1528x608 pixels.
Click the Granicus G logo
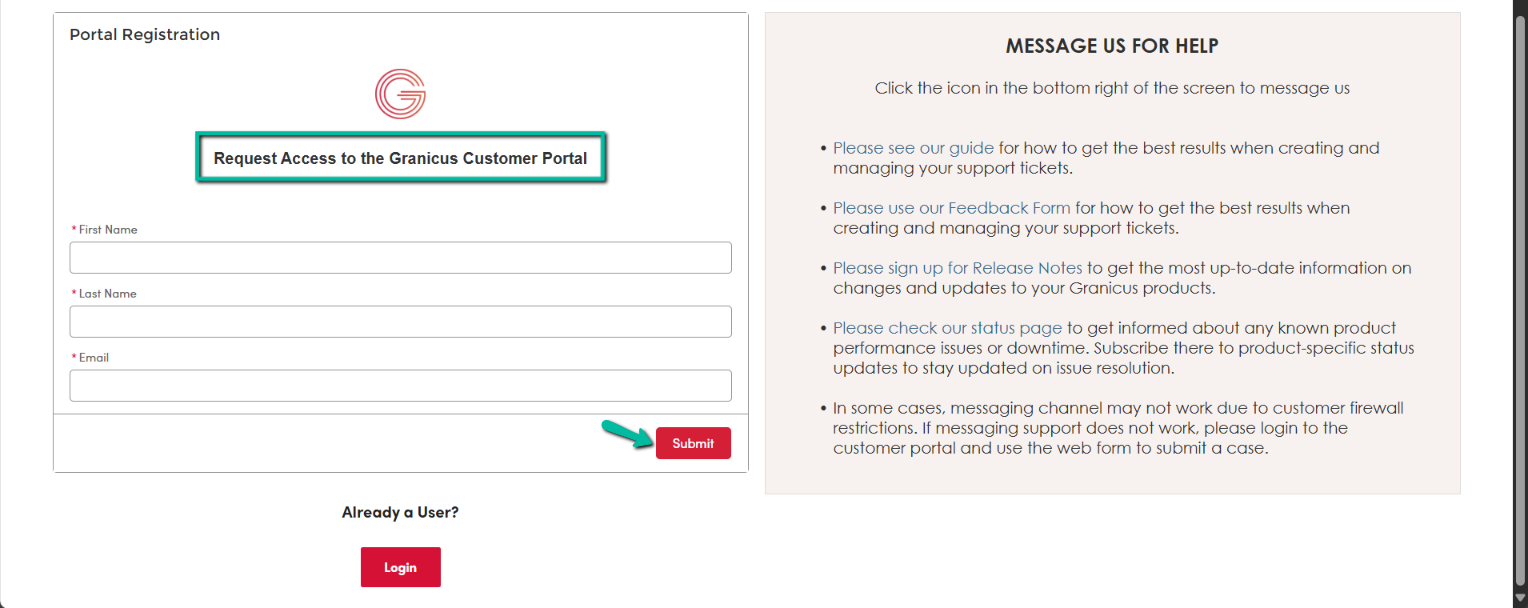400,94
